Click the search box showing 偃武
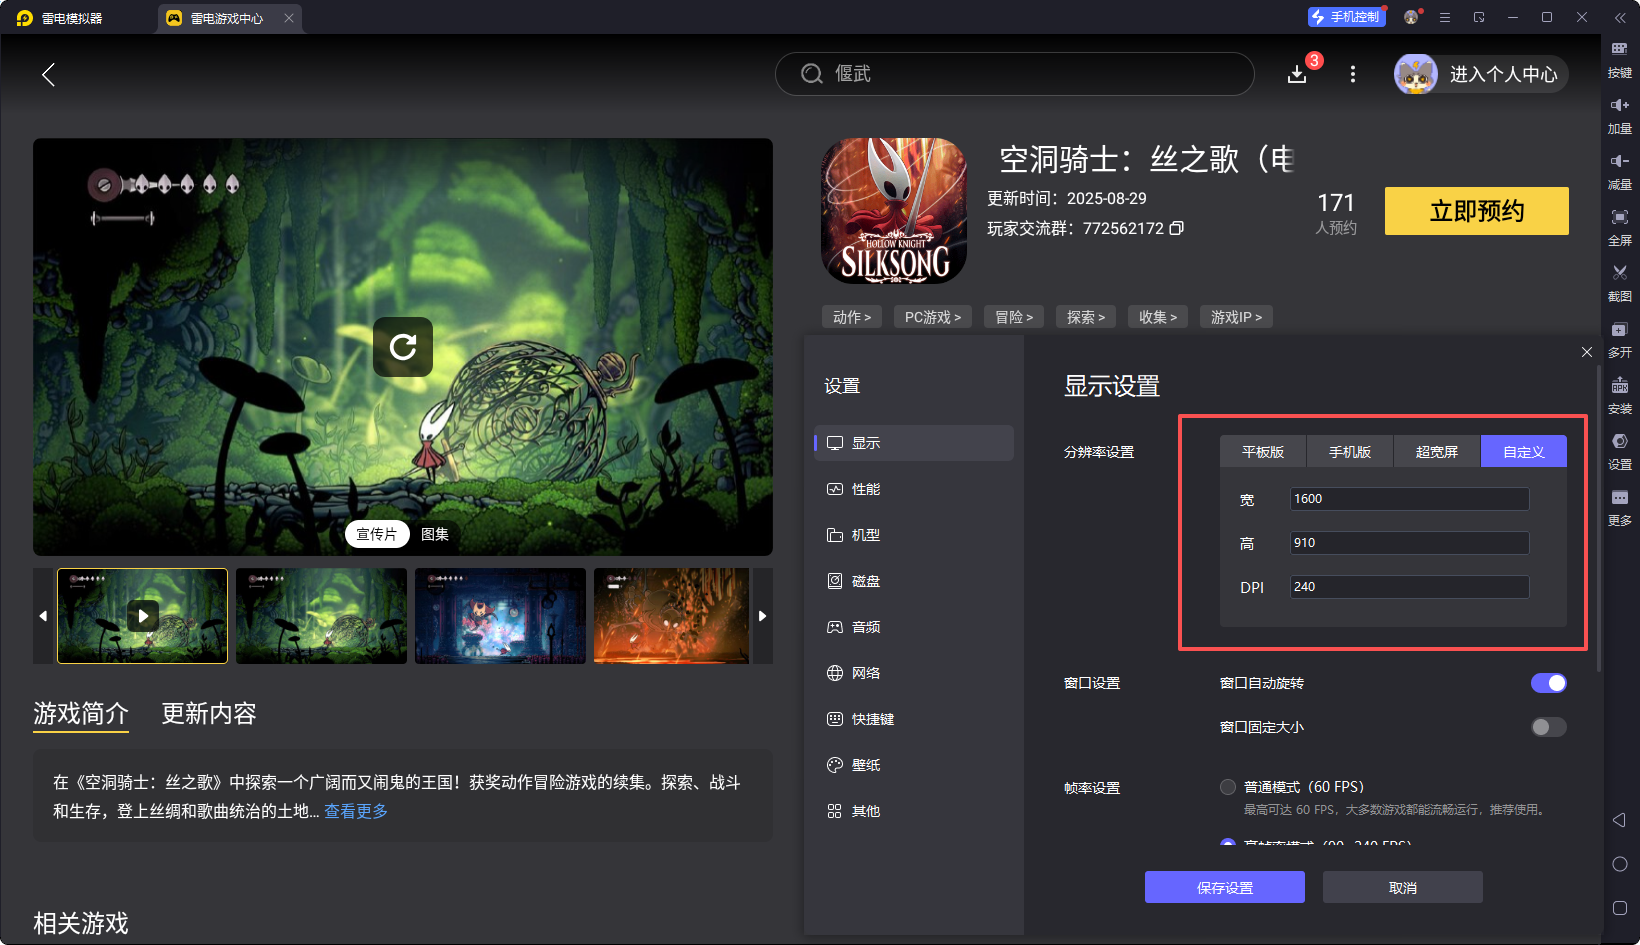Image resolution: width=1640 pixels, height=945 pixels. (x=1015, y=74)
